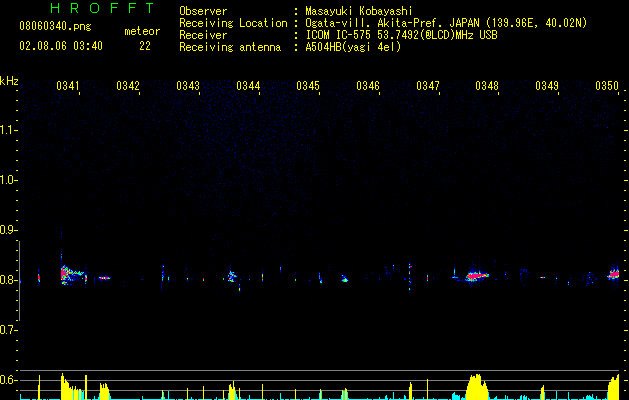Click the meteor count value 22
Screen dimensions: 629x400
tap(145, 46)
